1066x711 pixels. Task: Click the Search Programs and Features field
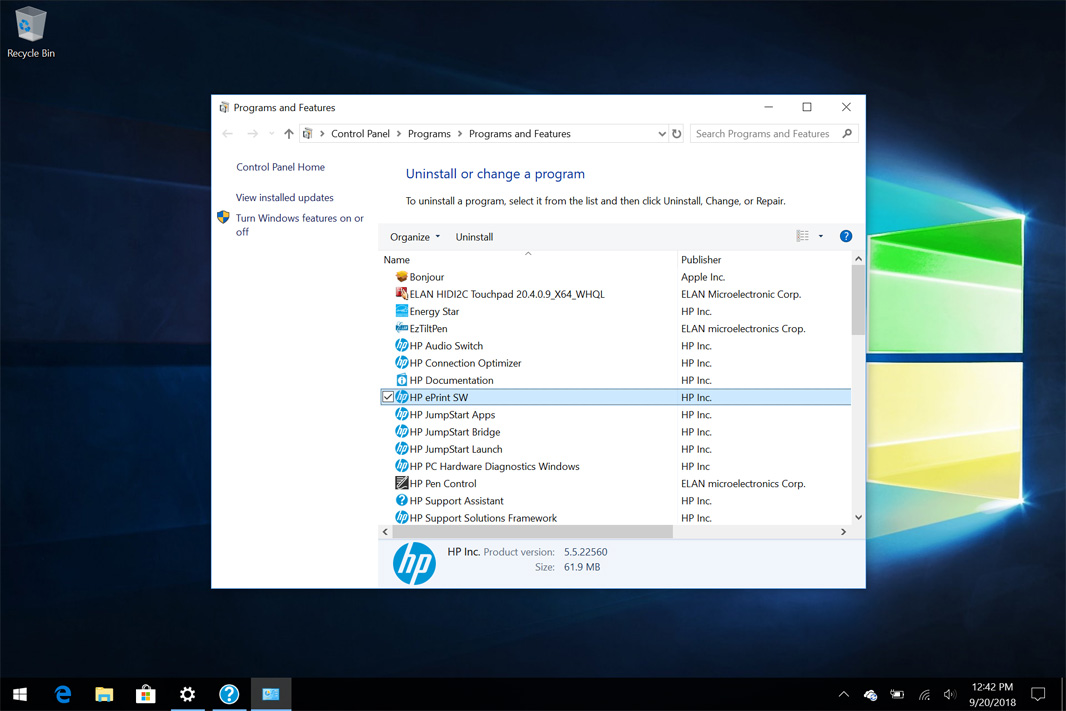tap(764, 134)
